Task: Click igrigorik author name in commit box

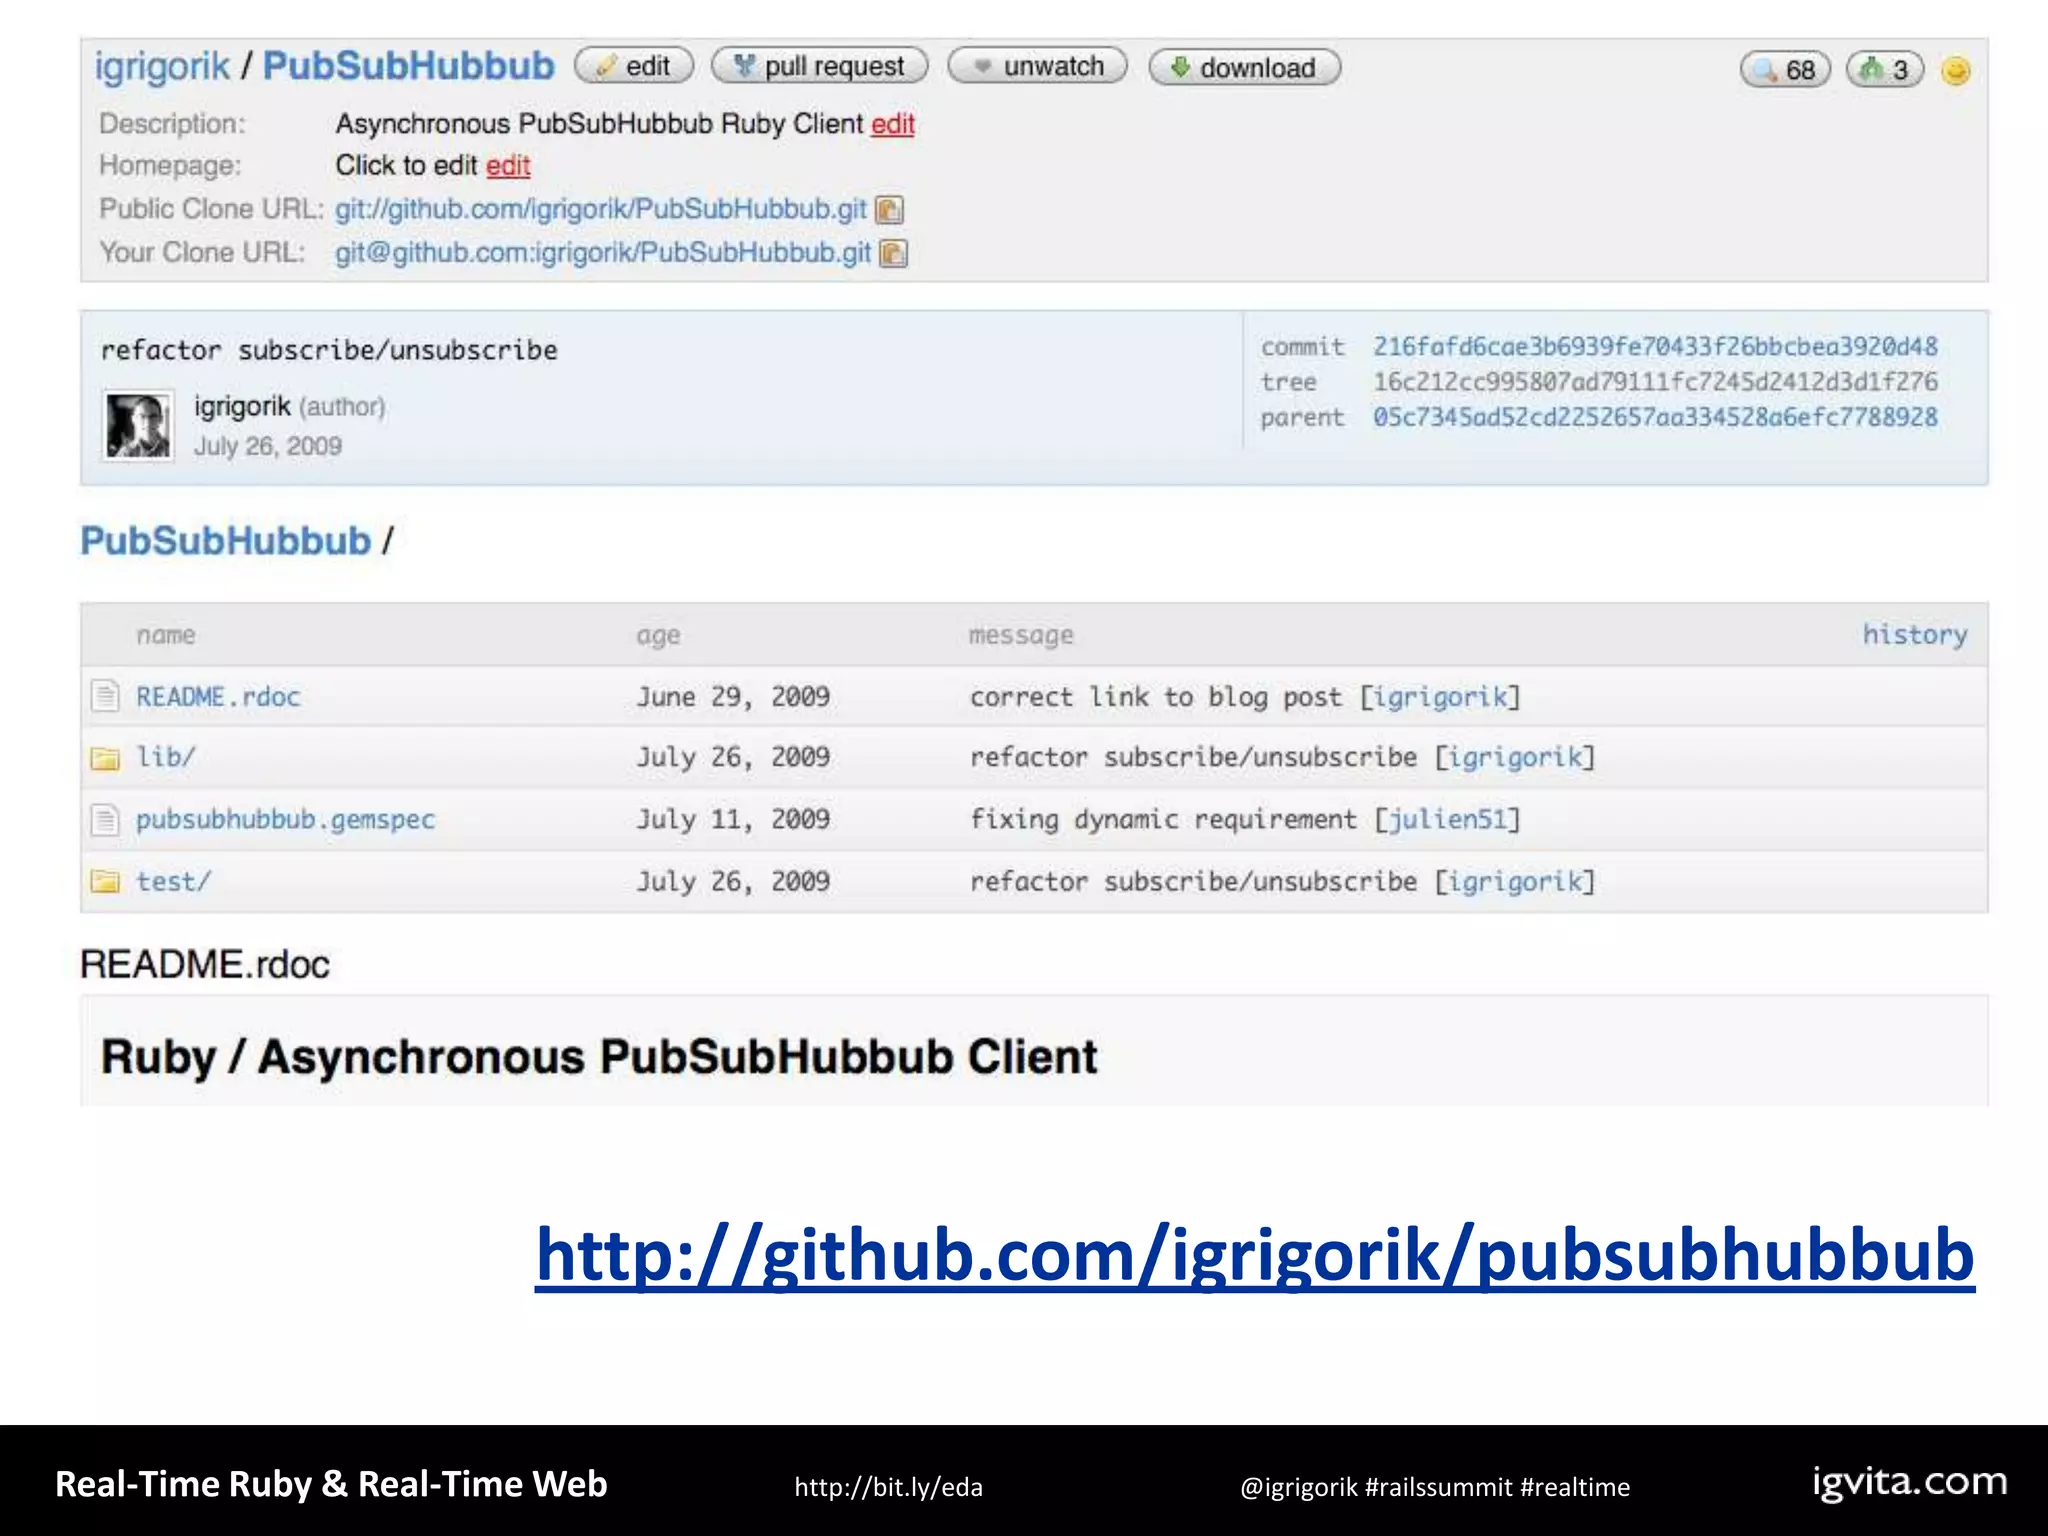Action: [242, 407]
